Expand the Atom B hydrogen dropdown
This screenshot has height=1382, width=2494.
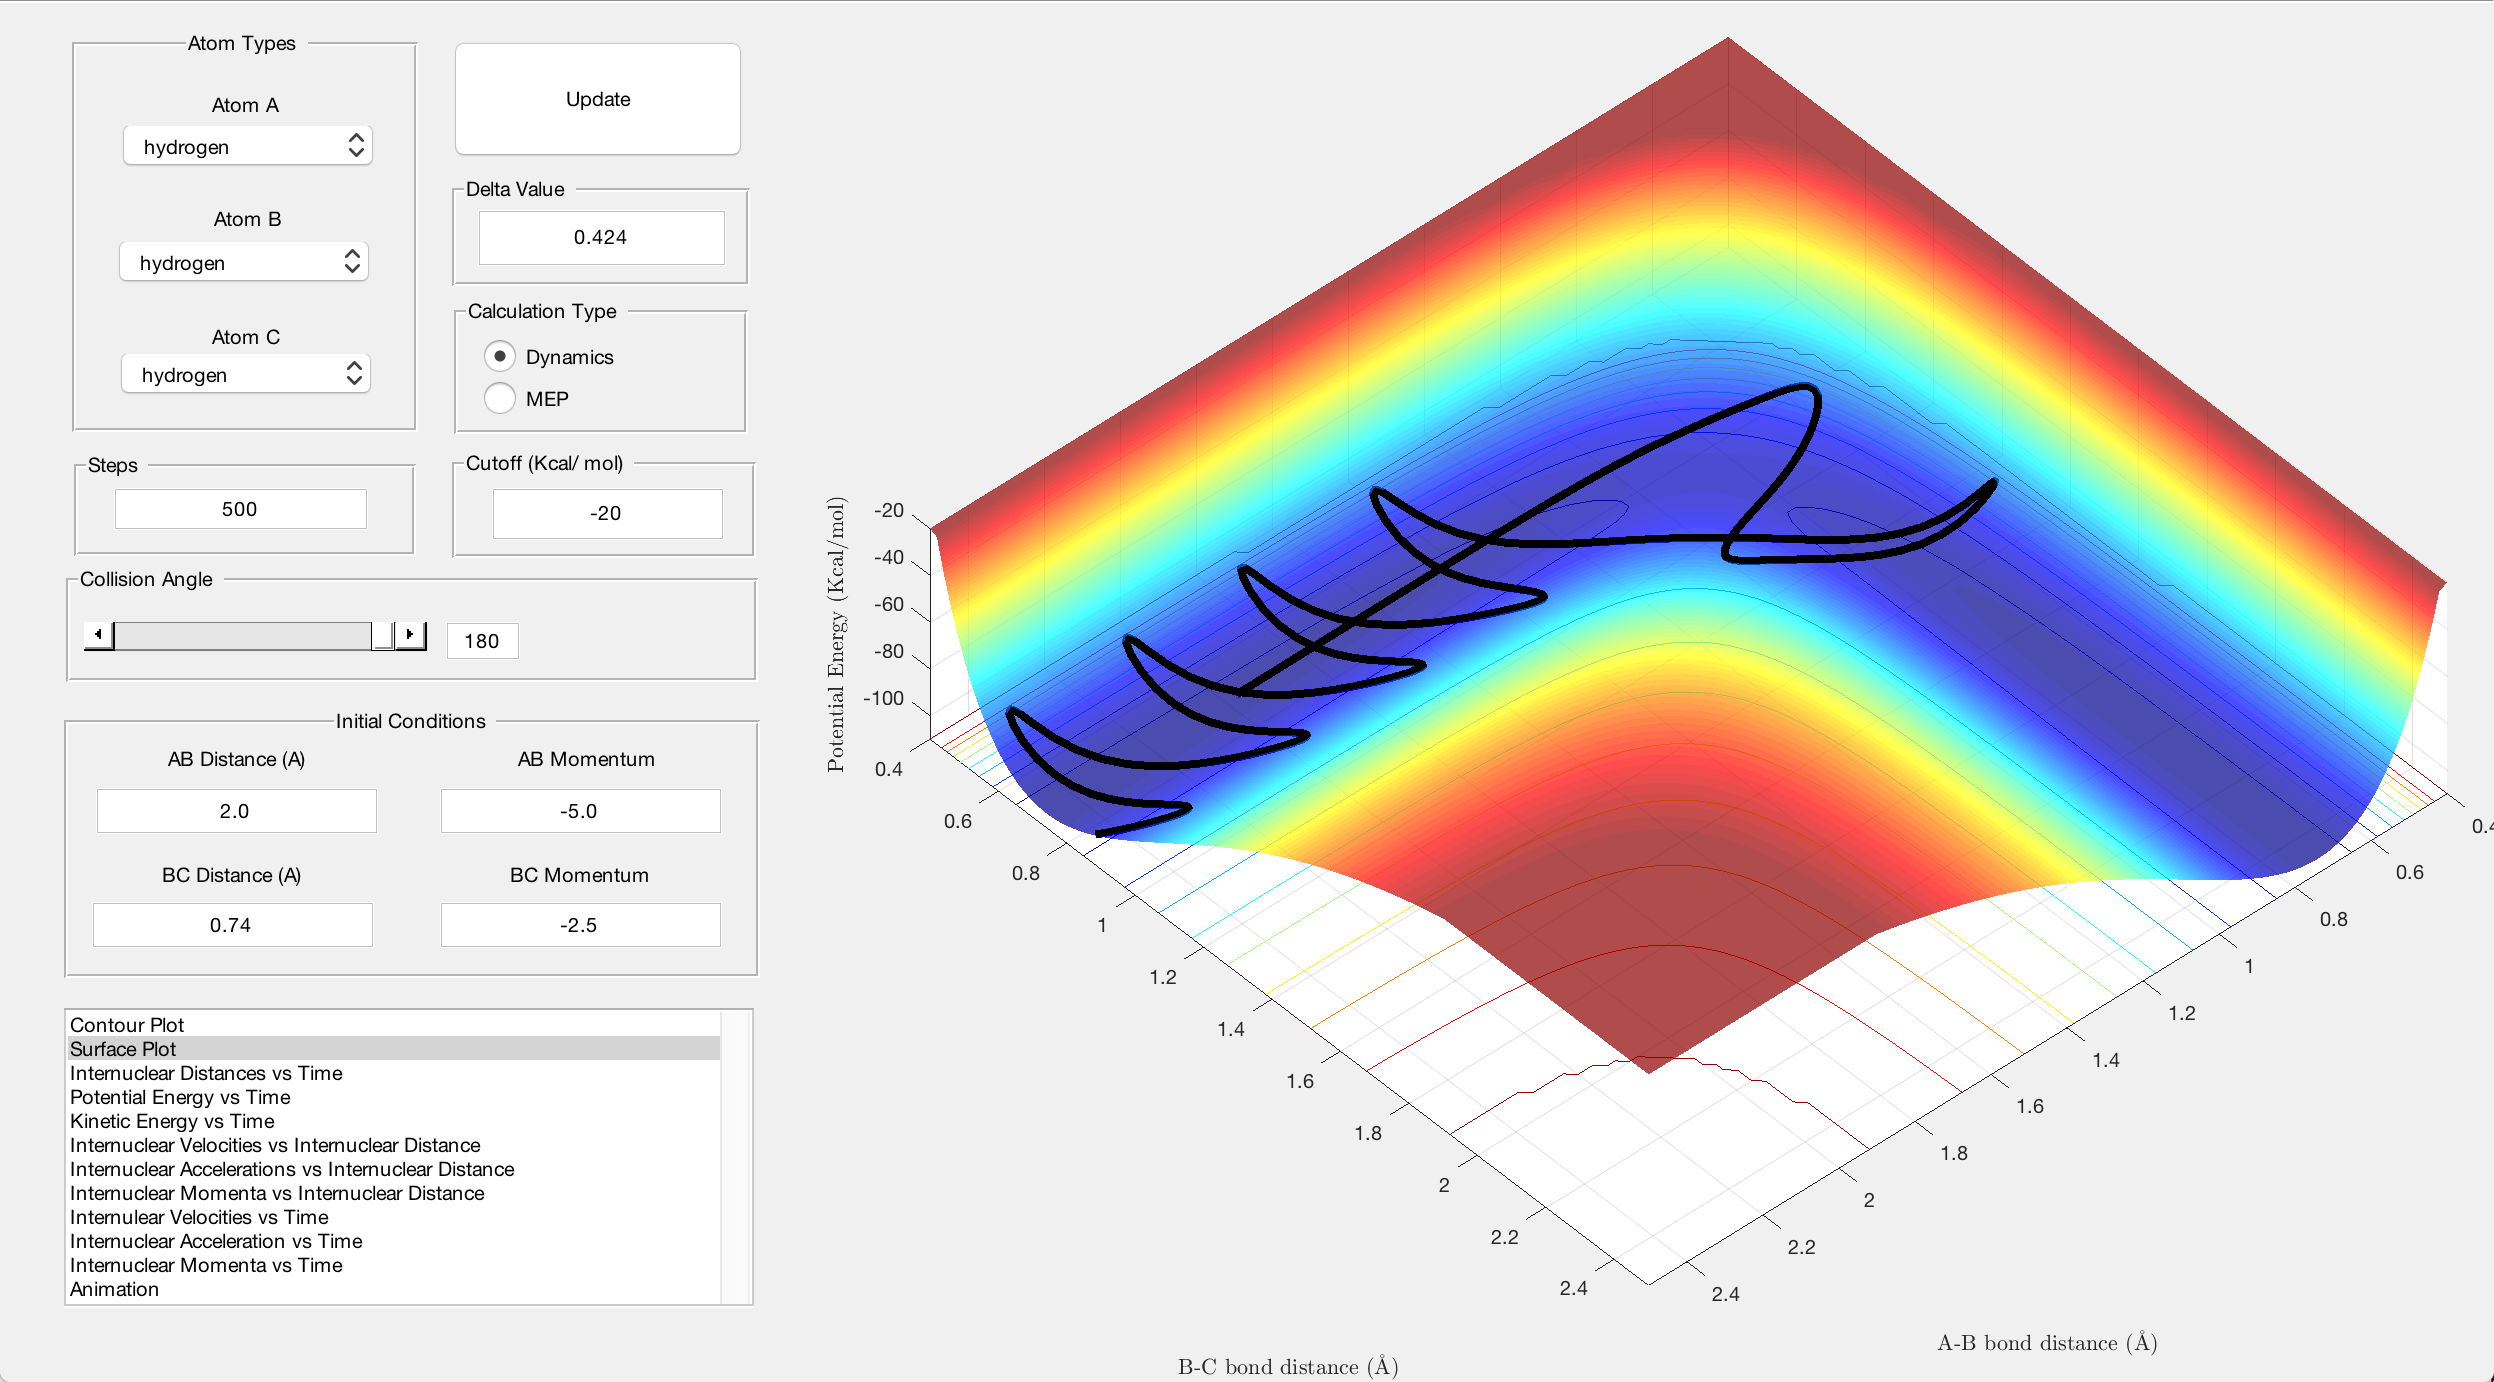[x=244, y=263]
